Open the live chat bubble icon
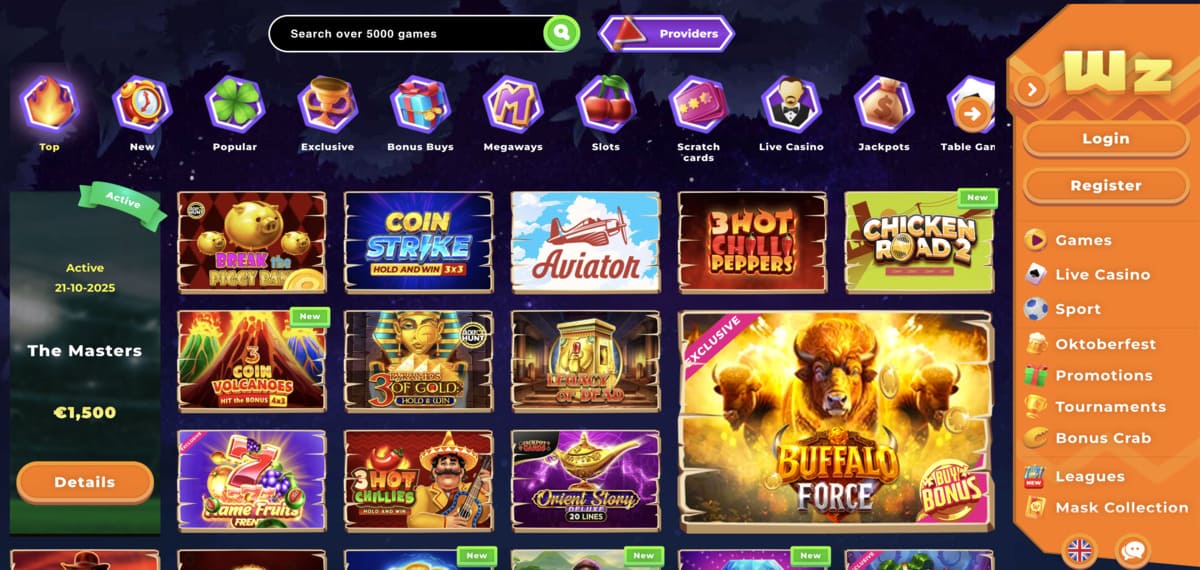The image size is (1200, 570). [x=1133, y=550]
